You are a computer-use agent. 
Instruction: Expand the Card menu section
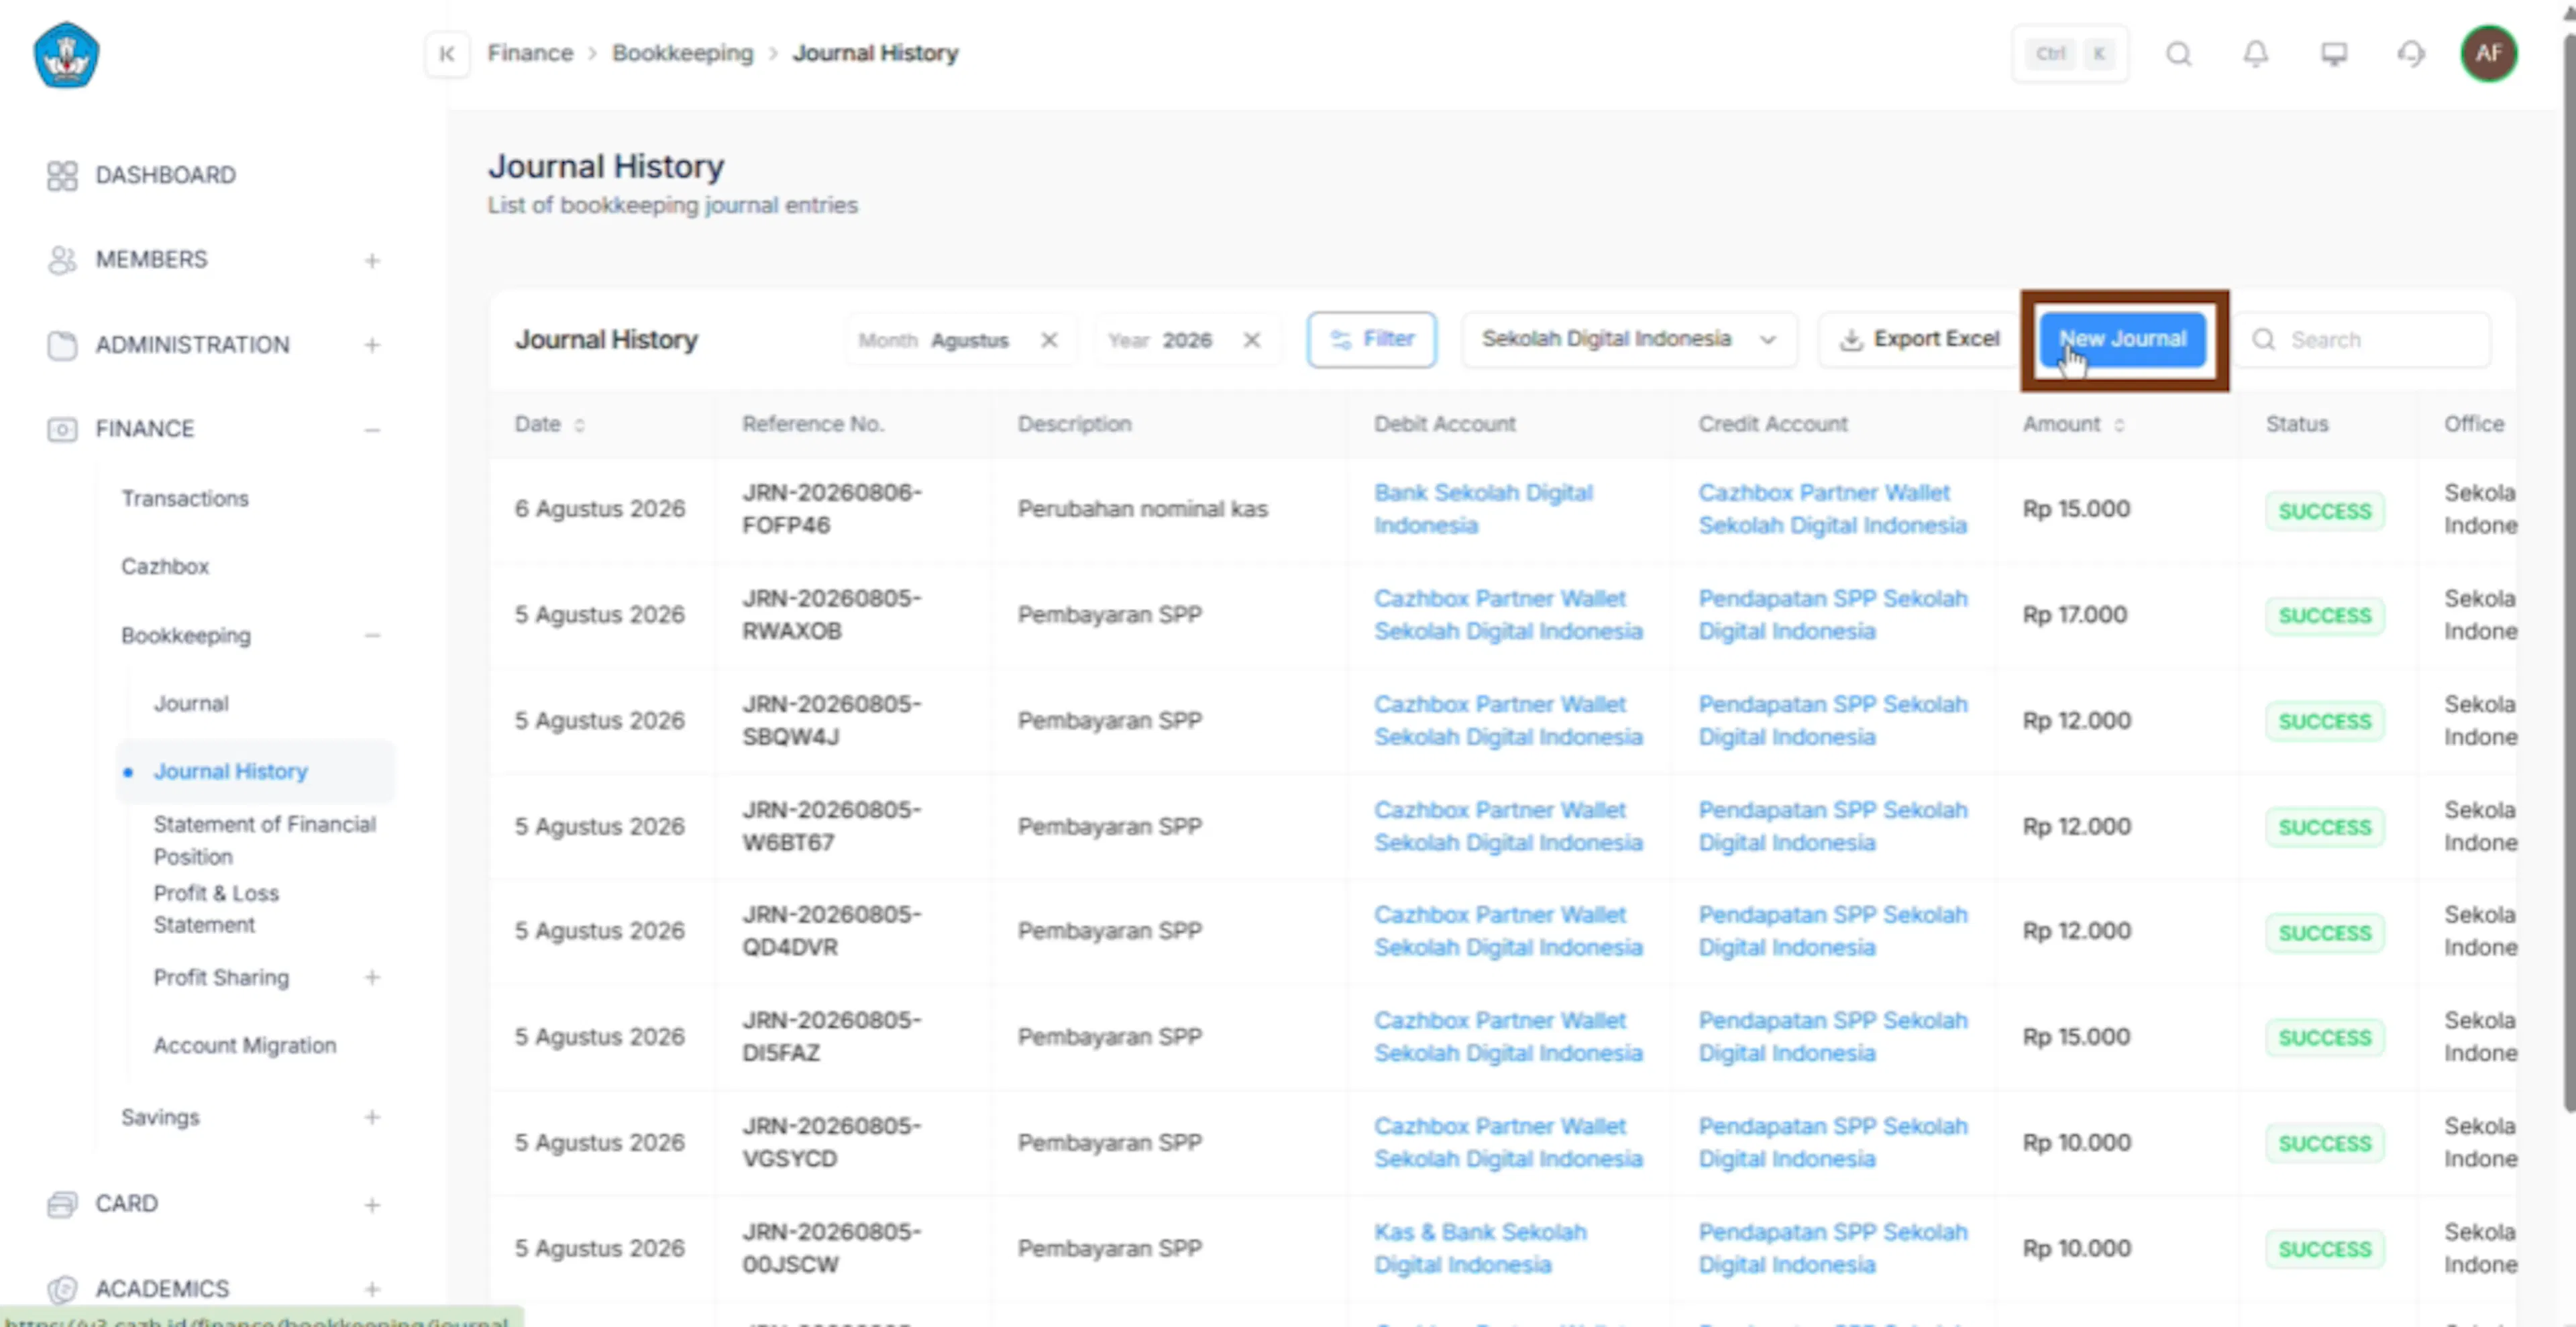[372, 1205]
